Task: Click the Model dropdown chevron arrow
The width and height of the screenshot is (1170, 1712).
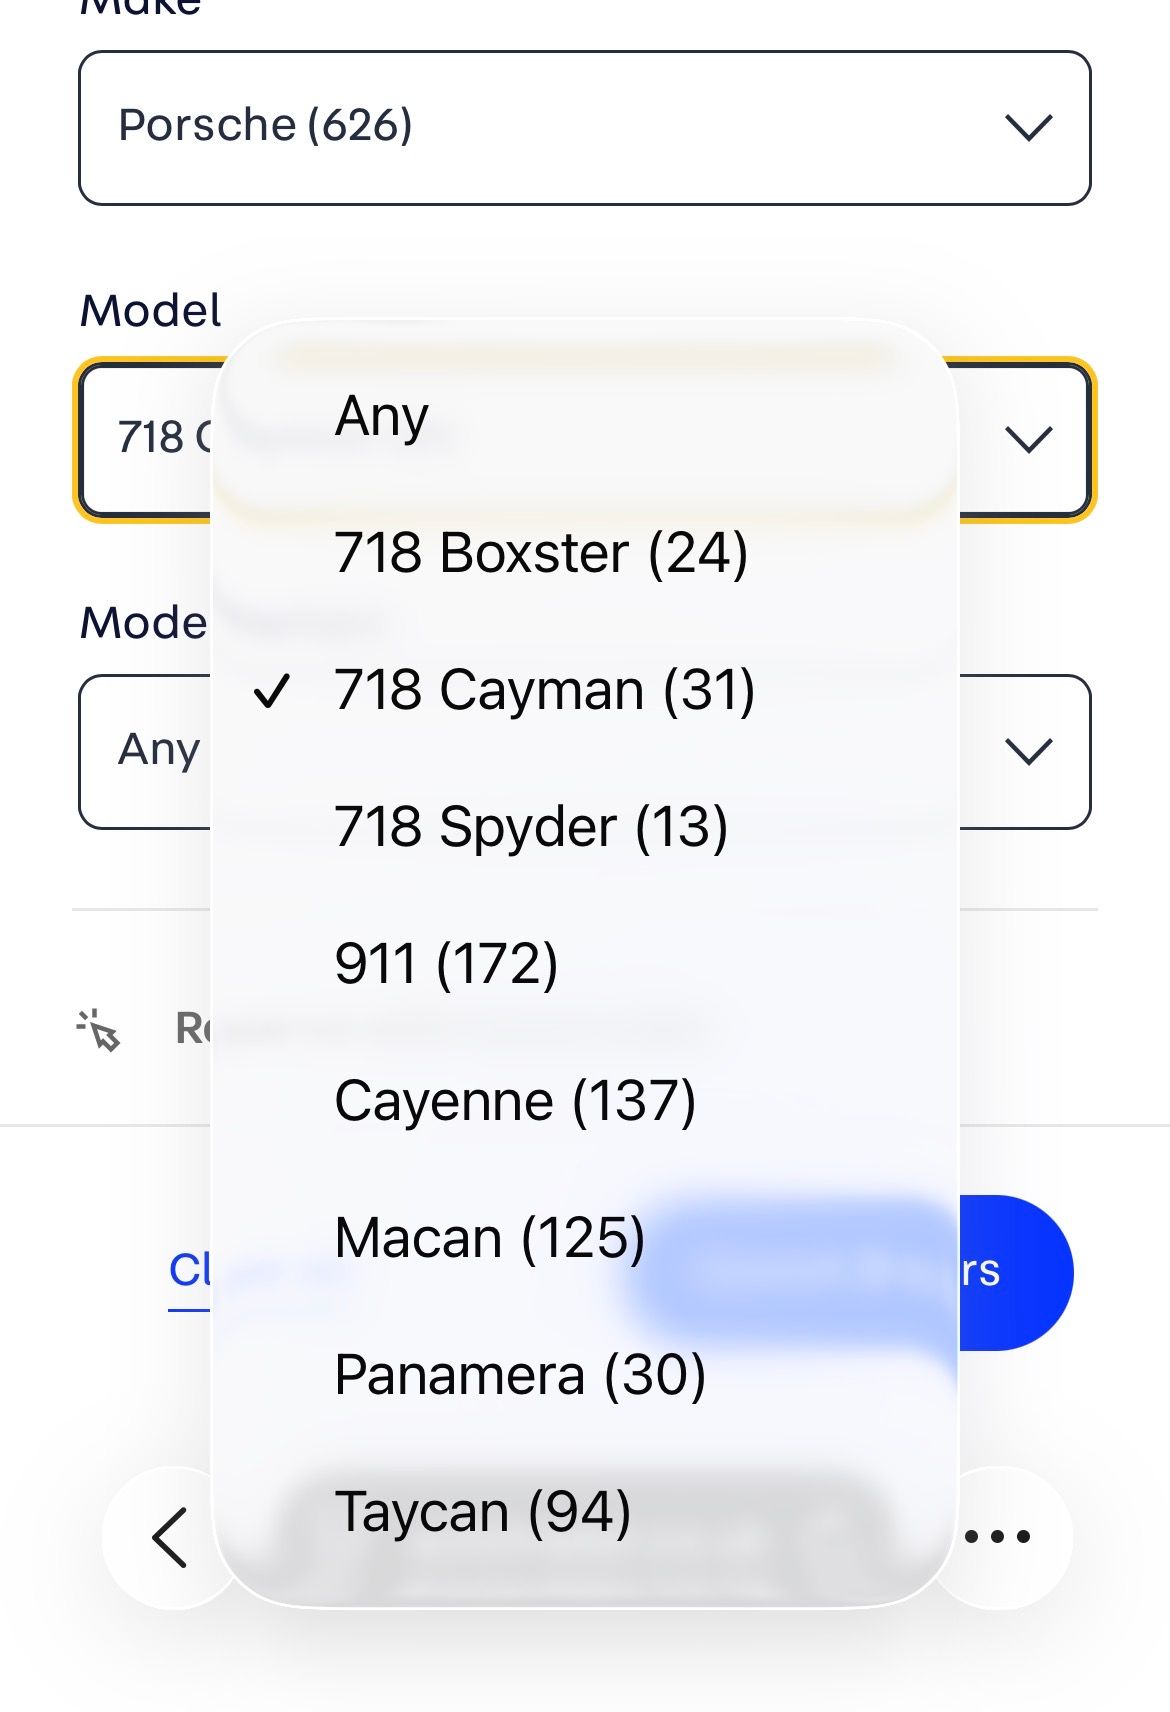Action: click(1029, 440)
